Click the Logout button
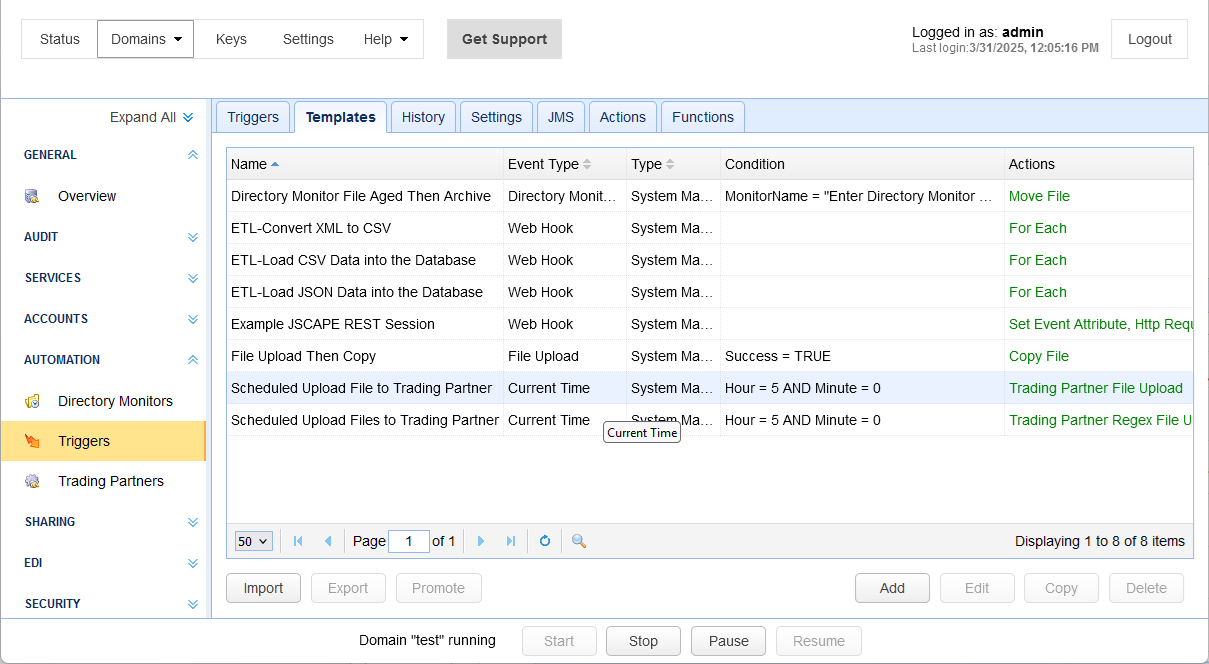 click(x=1150, y=39)
